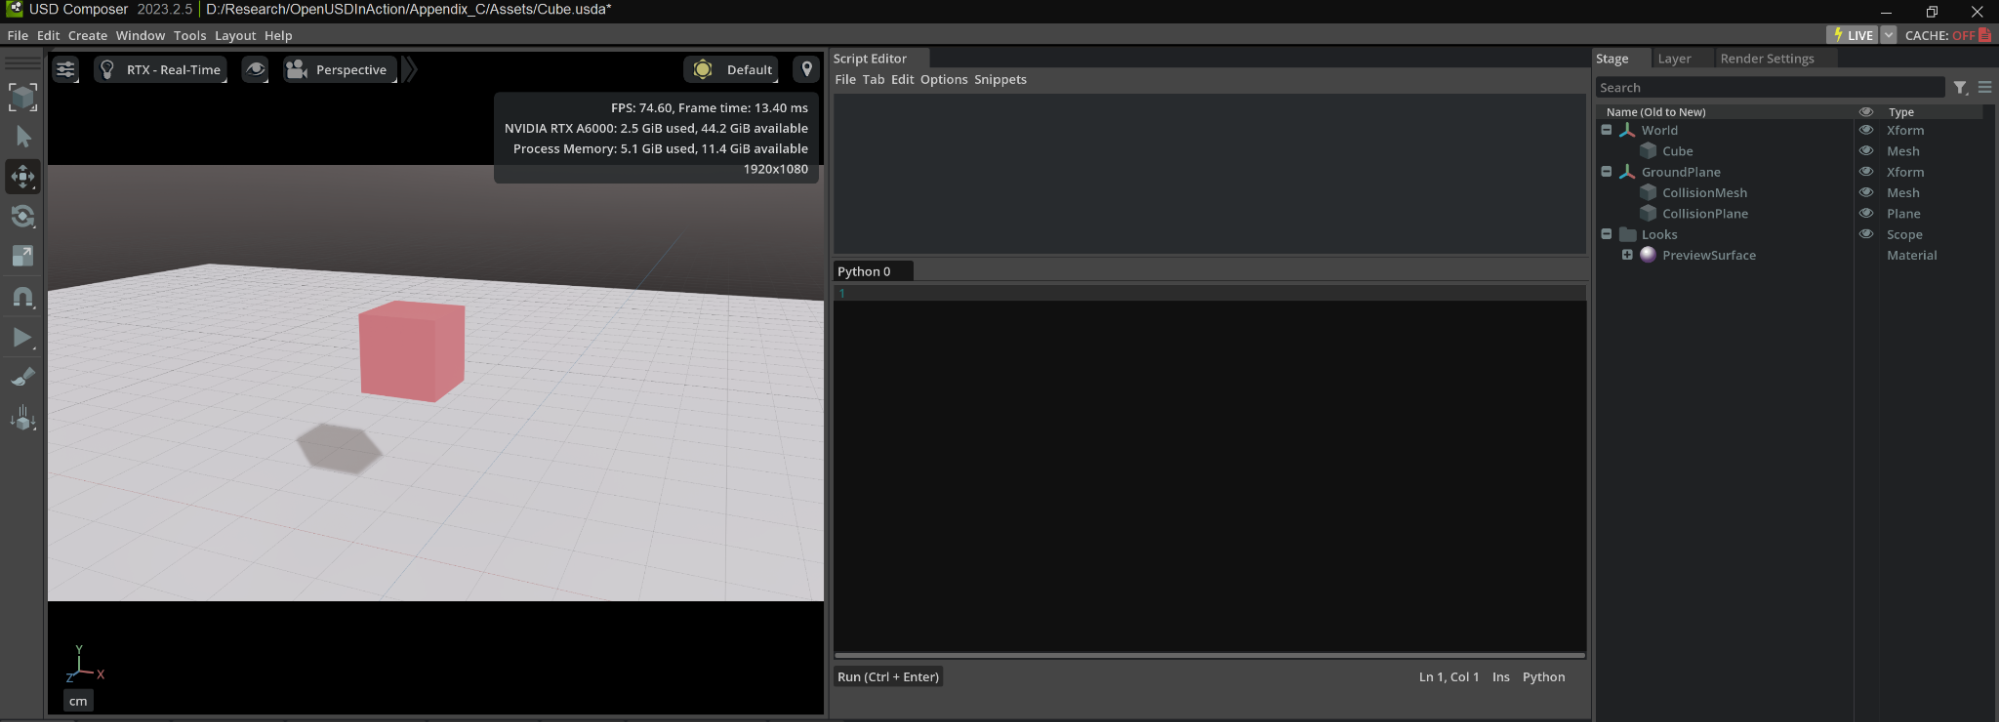Click the Play simulation button
The width and height of the screenshot is (1999, 723).
click(23, 338)
